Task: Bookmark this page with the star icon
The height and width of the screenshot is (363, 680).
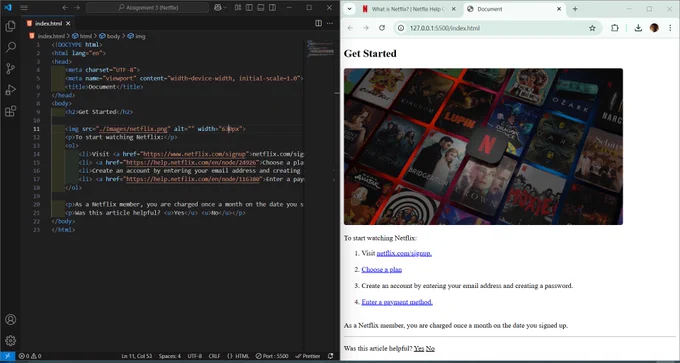Action: point(592,28)
